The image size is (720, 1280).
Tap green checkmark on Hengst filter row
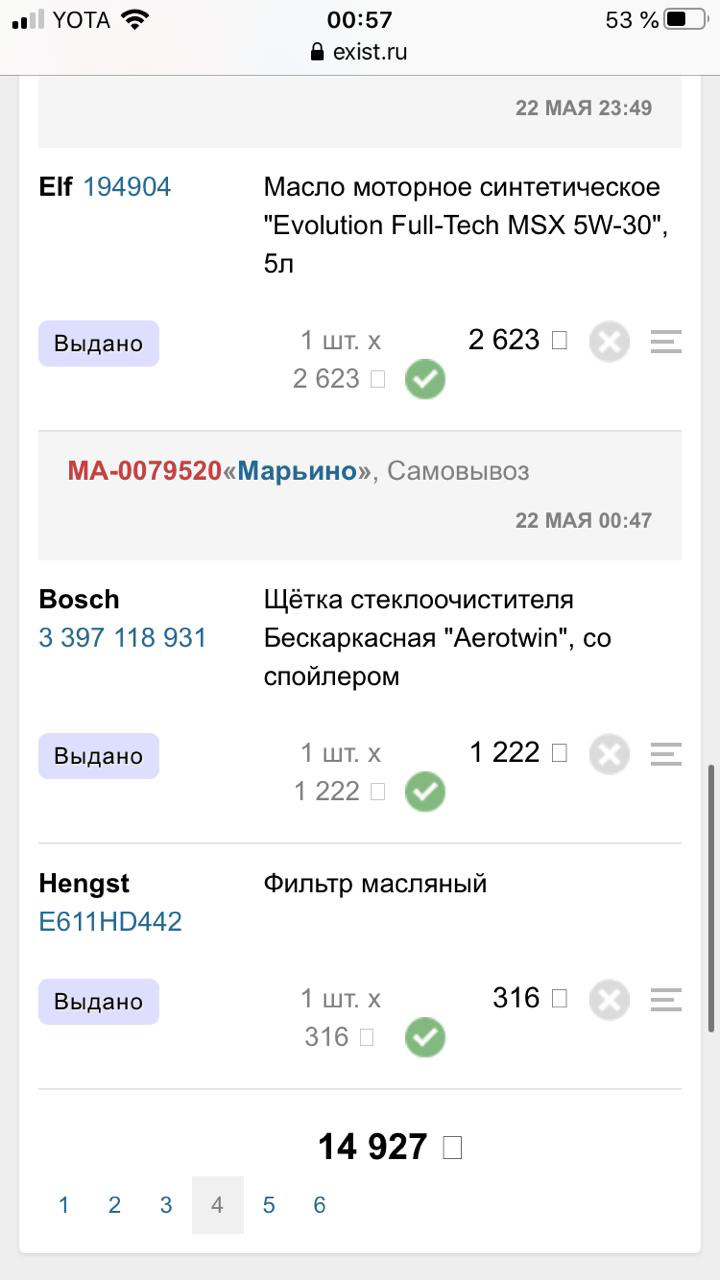(x=425, y=1038)
